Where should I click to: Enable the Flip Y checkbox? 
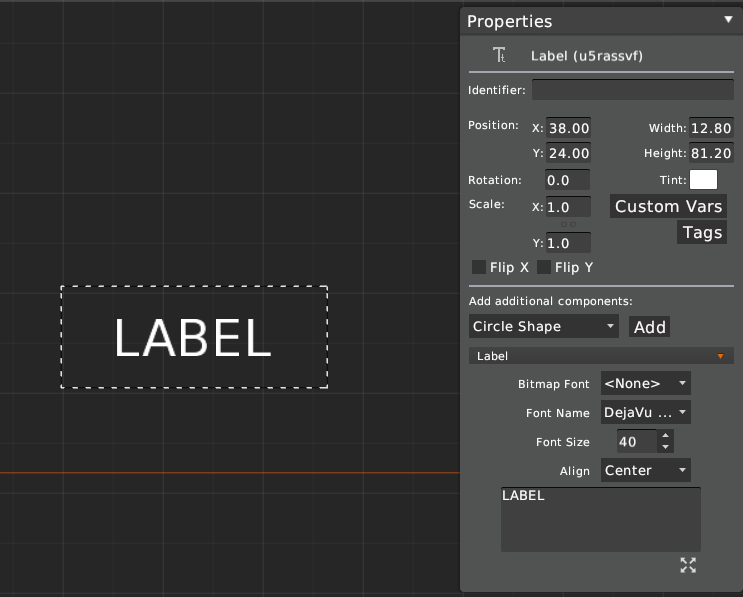(544, 267)
